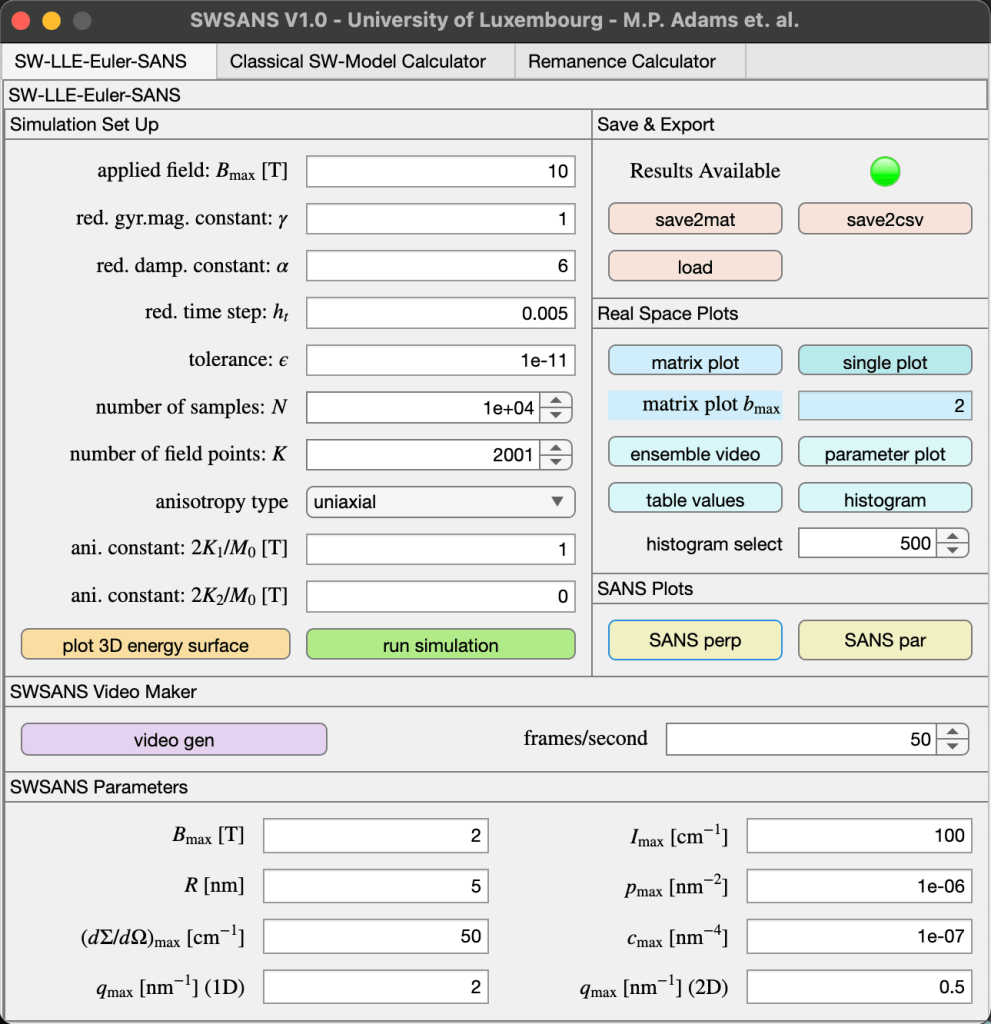Start video gen in Video Maker

(x=174, y=740)
